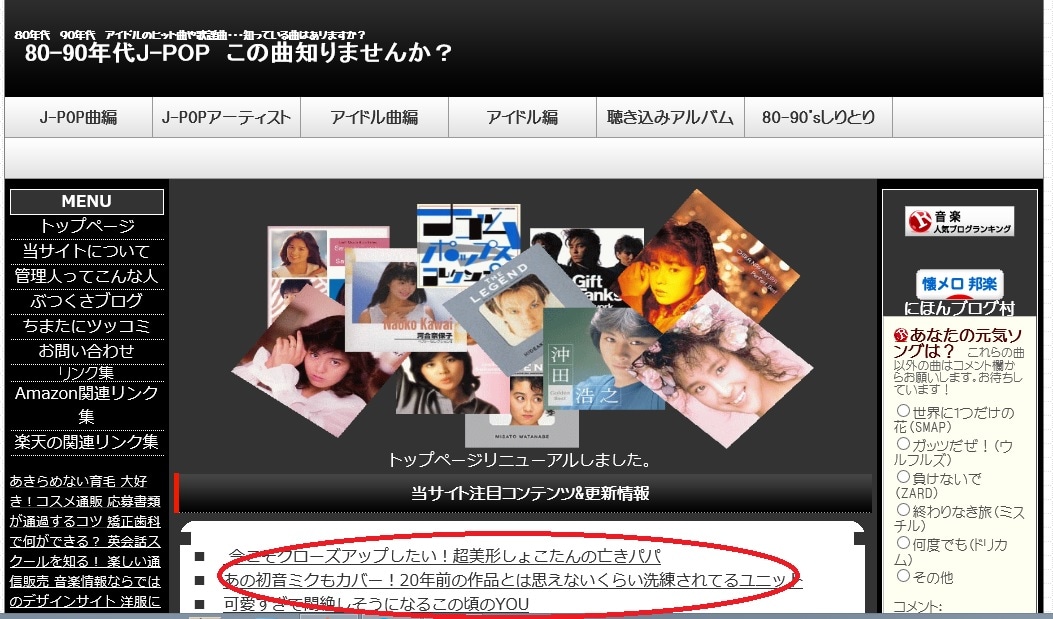Click the 音楽 人気ブログランキング banner icon
Screen dimensions: 1053x619
pyautogui.click(x=960, y=222)
